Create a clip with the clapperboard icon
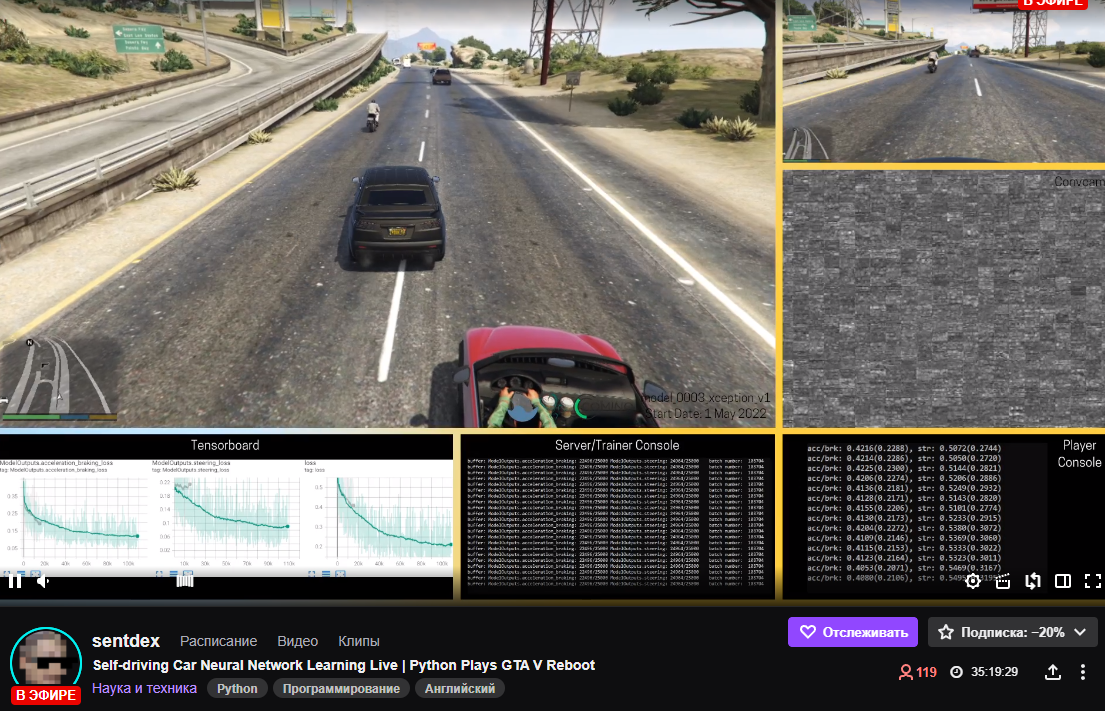This screenshot has height=711, width=1105. click(x=1003, y=581)
